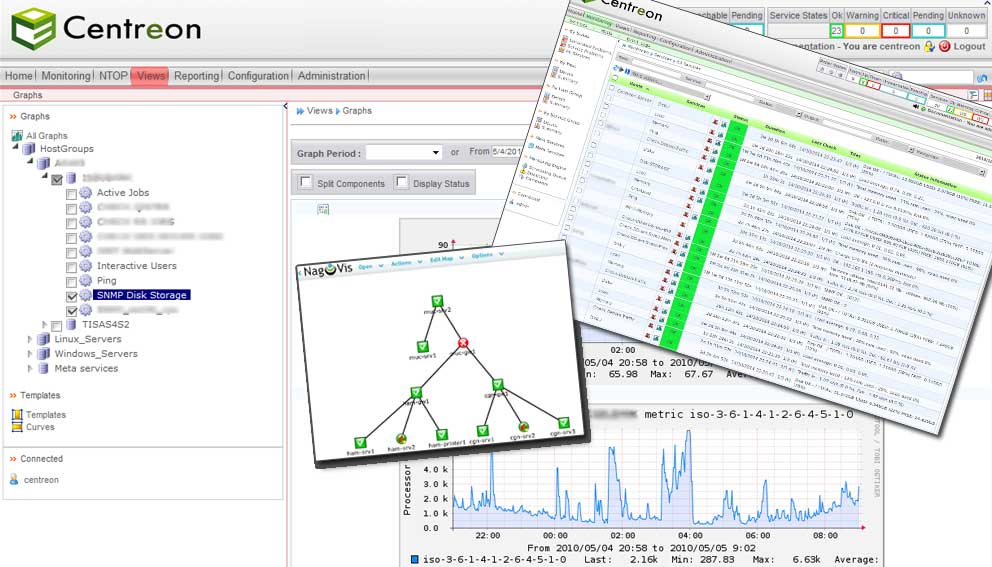The width and height of the screenshot is (992, 567).
Task: Open the Graph Period dropdown
Action: point(404,153)
